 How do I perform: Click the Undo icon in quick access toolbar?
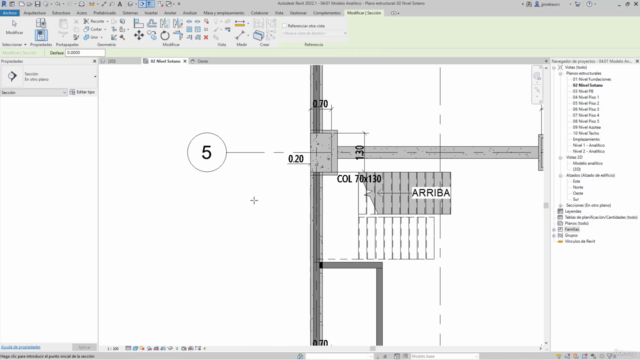[58, 4]
